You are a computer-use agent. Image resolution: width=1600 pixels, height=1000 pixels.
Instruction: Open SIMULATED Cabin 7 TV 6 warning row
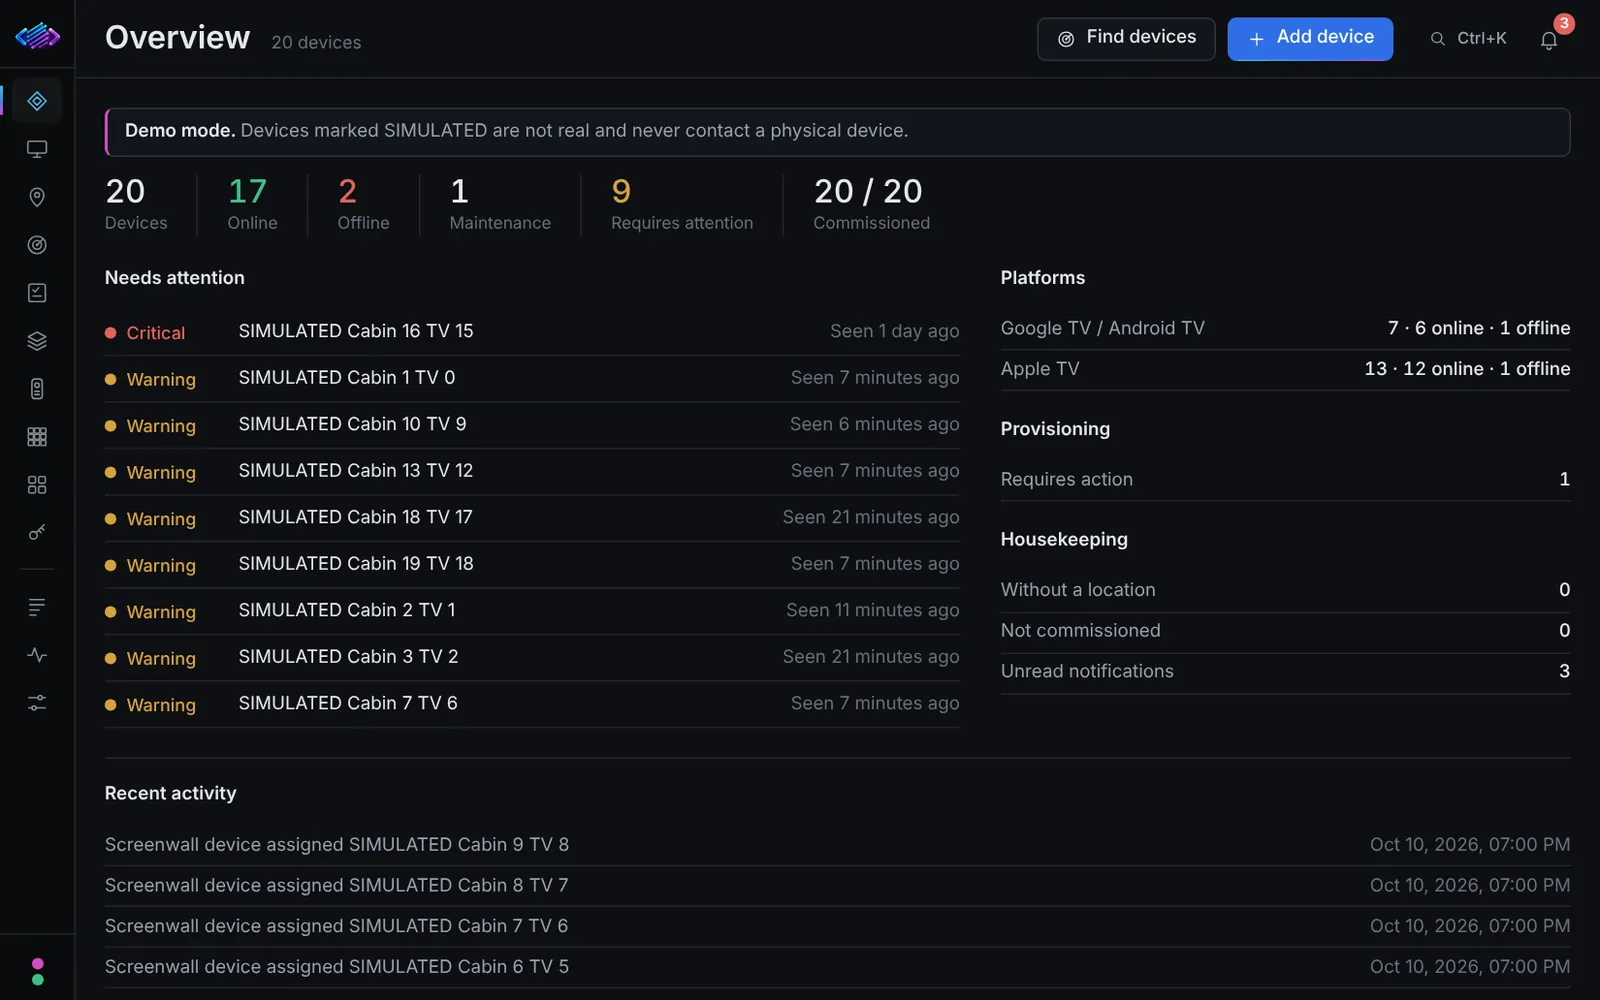tap(532, 704)
